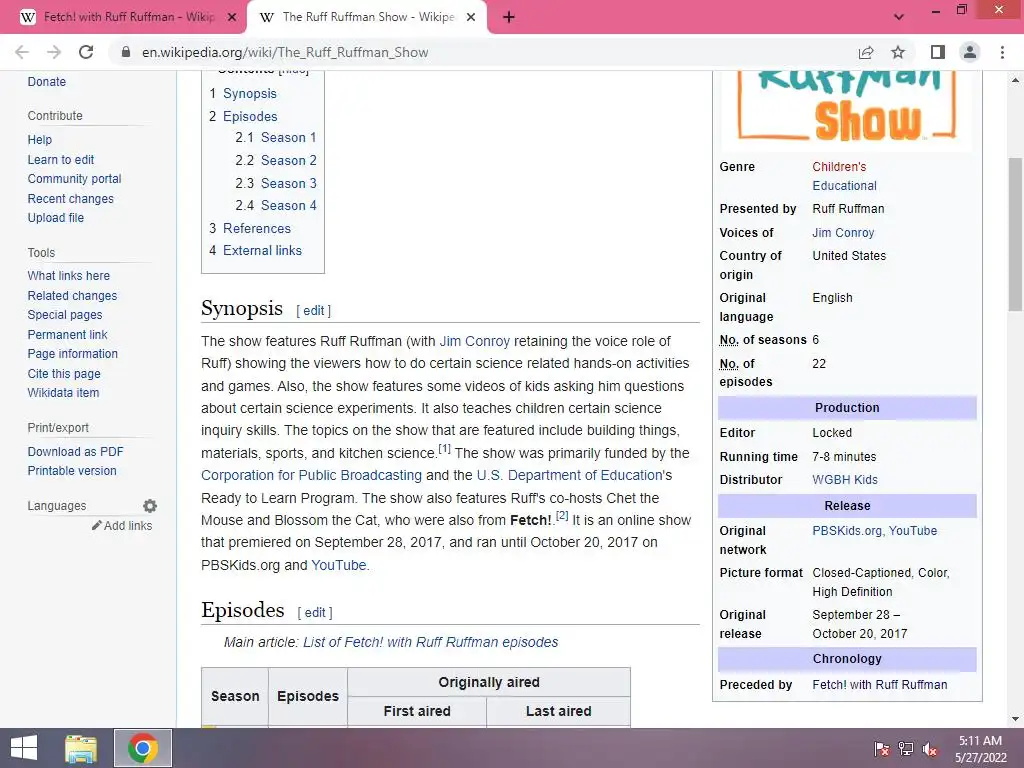Viewport: 1024px width, 768px height.
Task: Open the Windows Start button
Action: tap(24, 748)
